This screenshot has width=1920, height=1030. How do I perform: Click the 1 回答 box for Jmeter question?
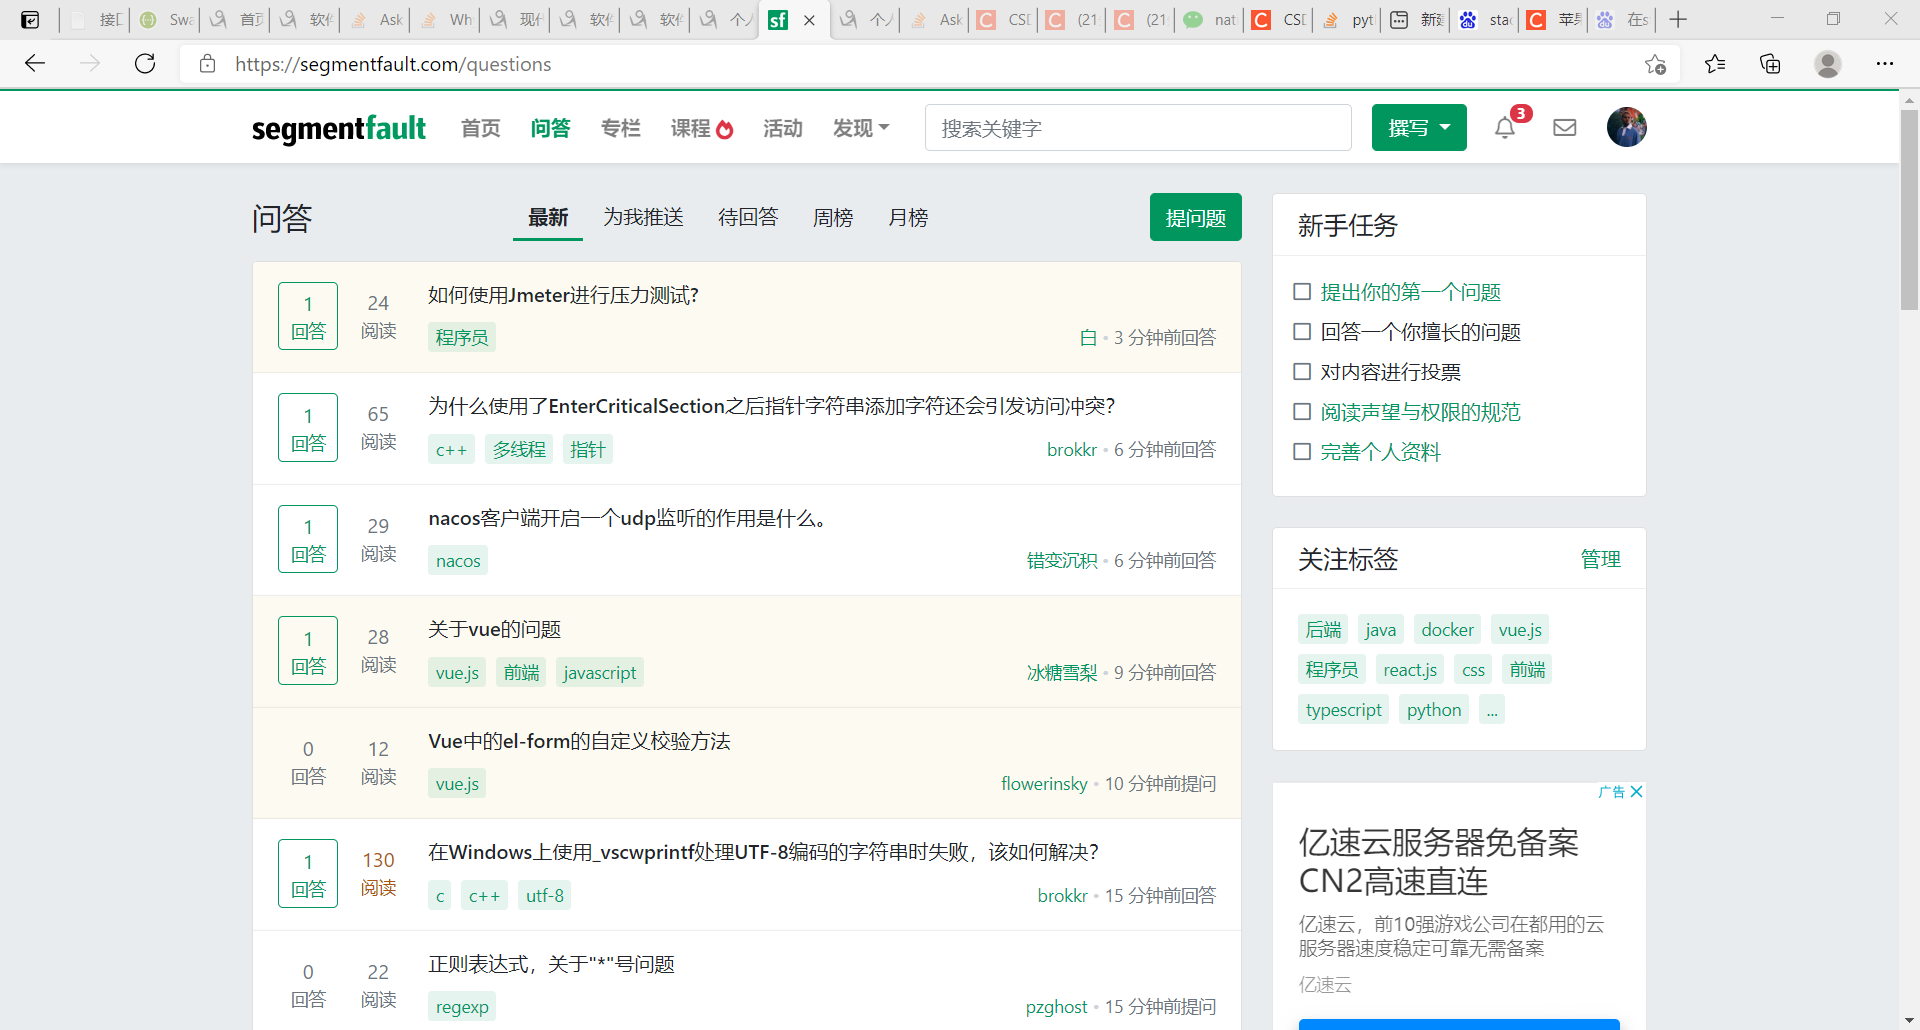(308, 316)
